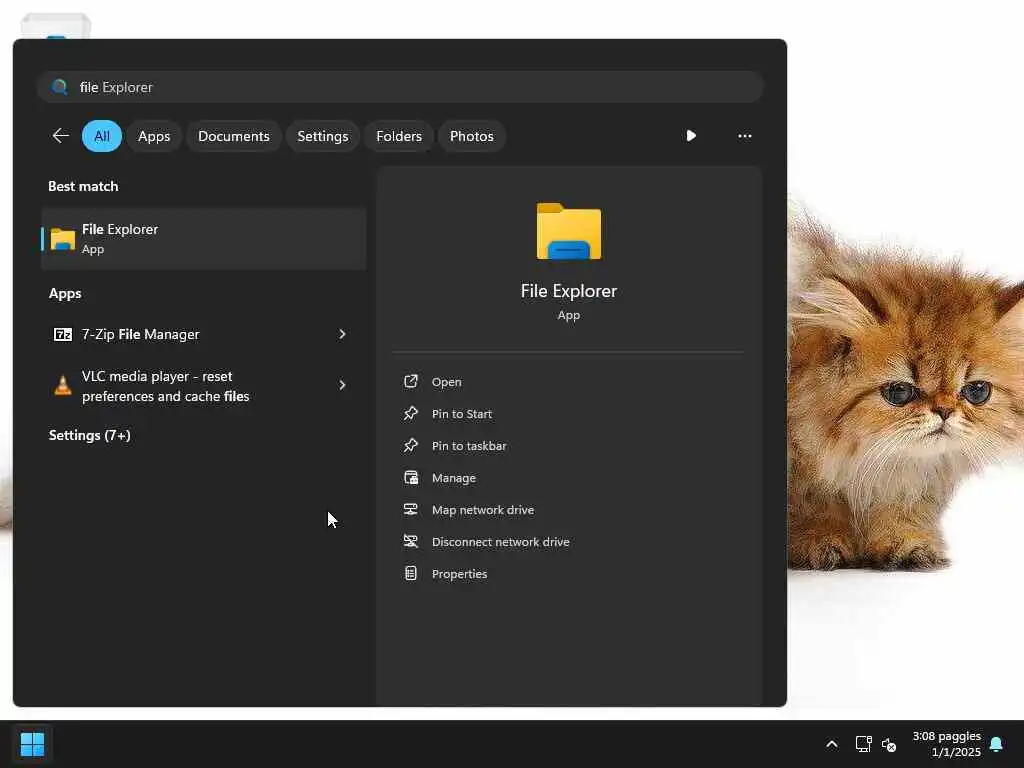Open the three-dots more options menu
1024x768 pixels.
tap(744, 136)
